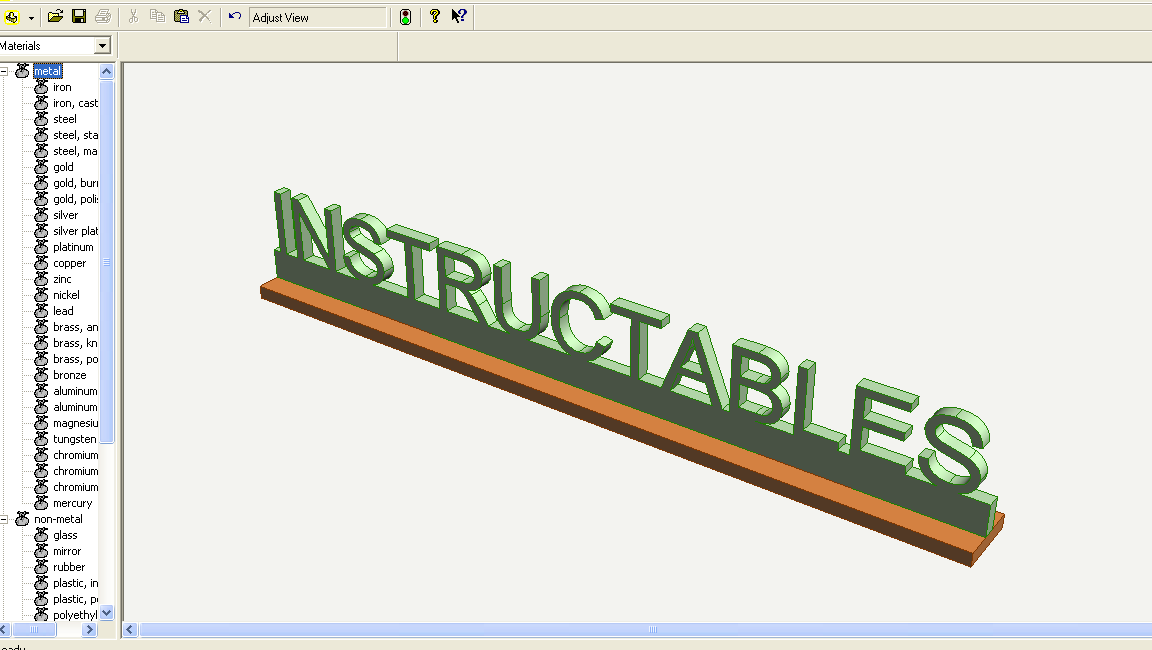This screenshot has width=1152, height=650.
Task: Select the tungsten material
Action: [74, 439]
